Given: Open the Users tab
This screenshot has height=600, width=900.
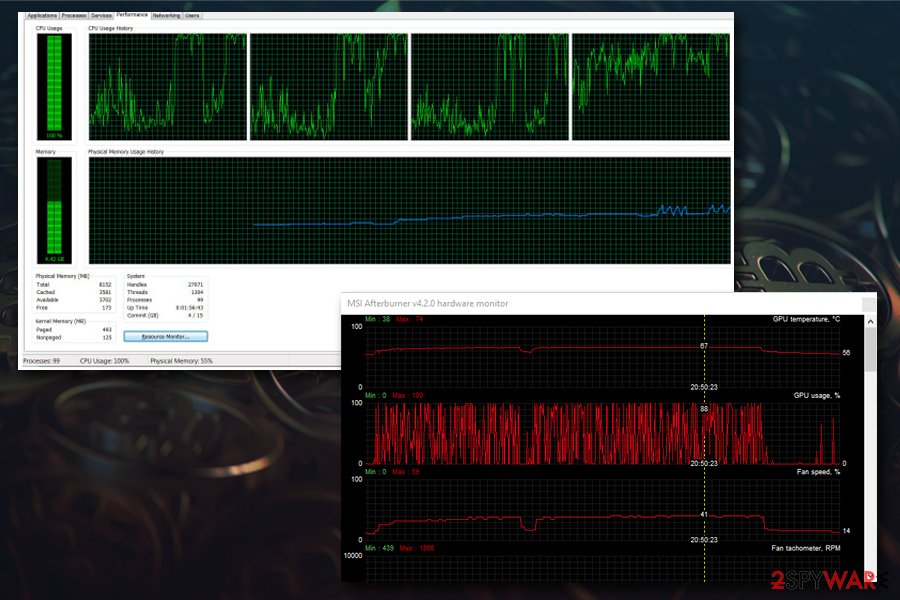Looking at the screenshot, I should 192,16.
